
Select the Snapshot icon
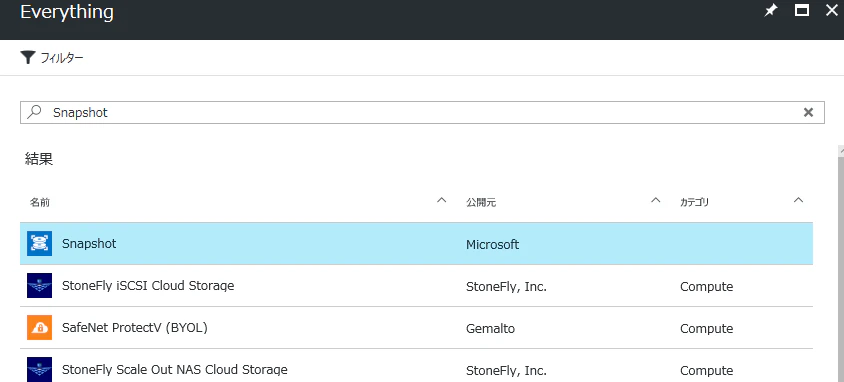(x=39, y=244)
